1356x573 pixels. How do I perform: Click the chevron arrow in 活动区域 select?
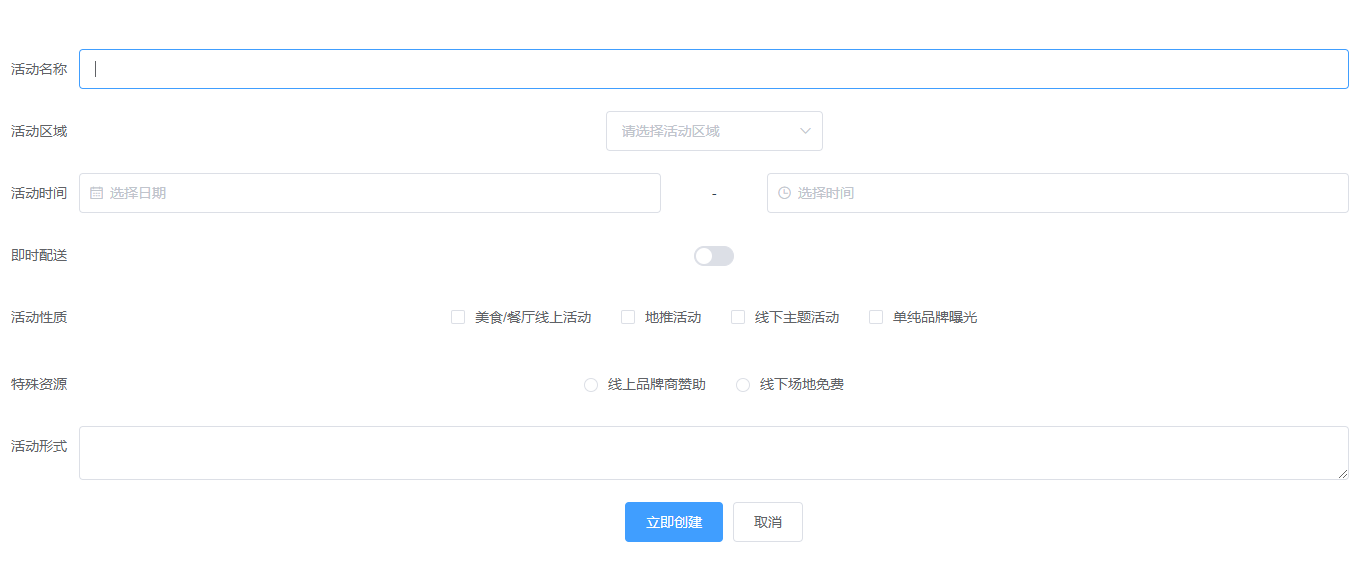point(805,131)
